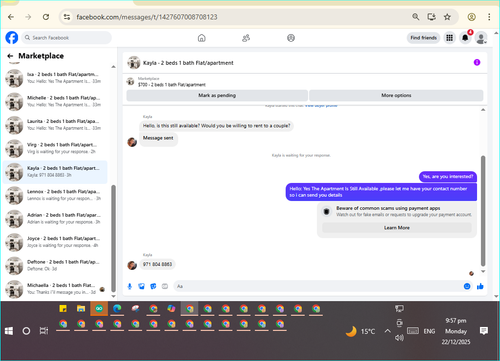Open Sticky Notes from the taskbar
This screenshot has height=361, width=500.
tap(63, 309)
